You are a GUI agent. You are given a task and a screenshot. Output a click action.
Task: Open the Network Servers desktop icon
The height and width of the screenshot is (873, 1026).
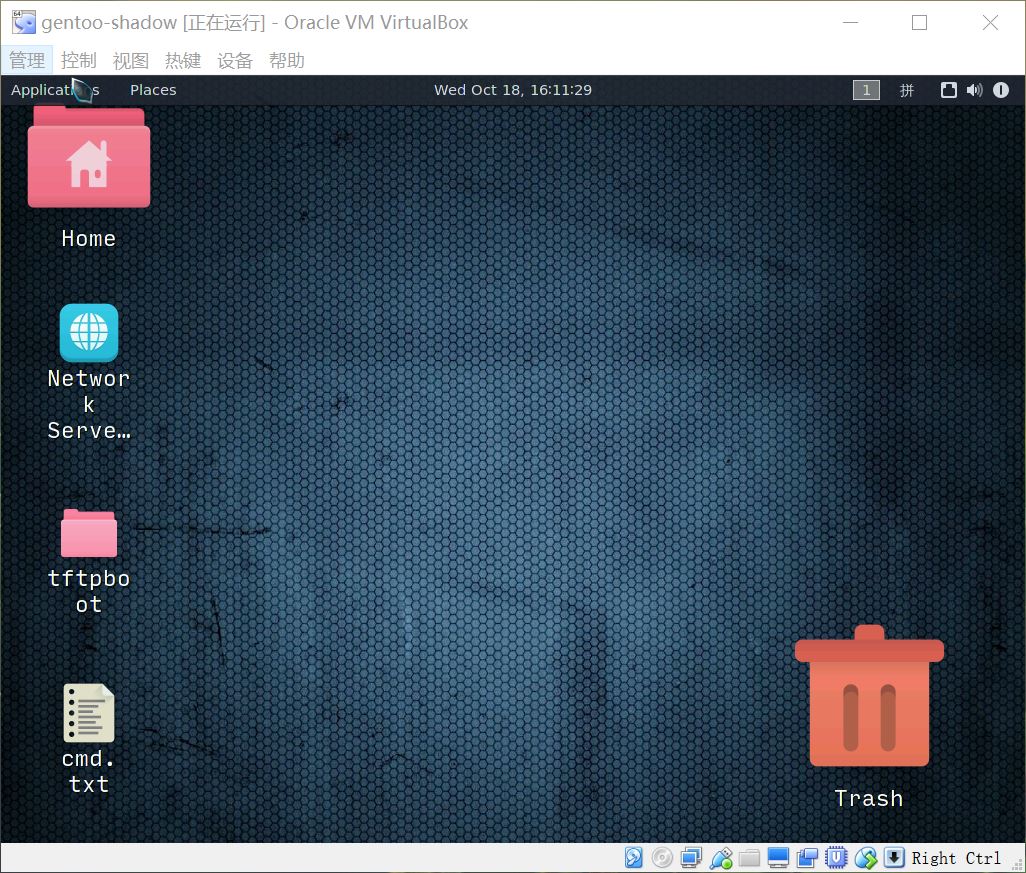click(89, 333)
